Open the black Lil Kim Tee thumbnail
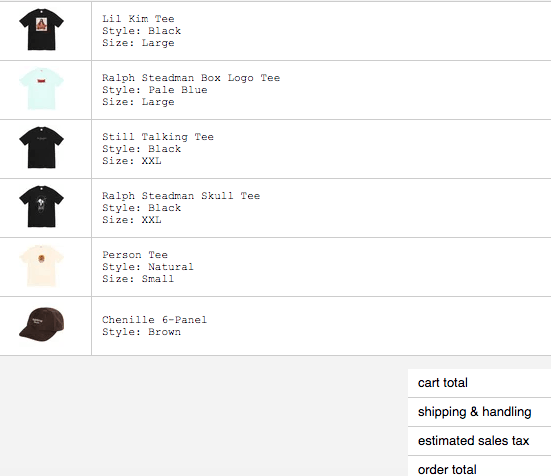The width and height of the screenshot is (551, 476). pos(41,30)
